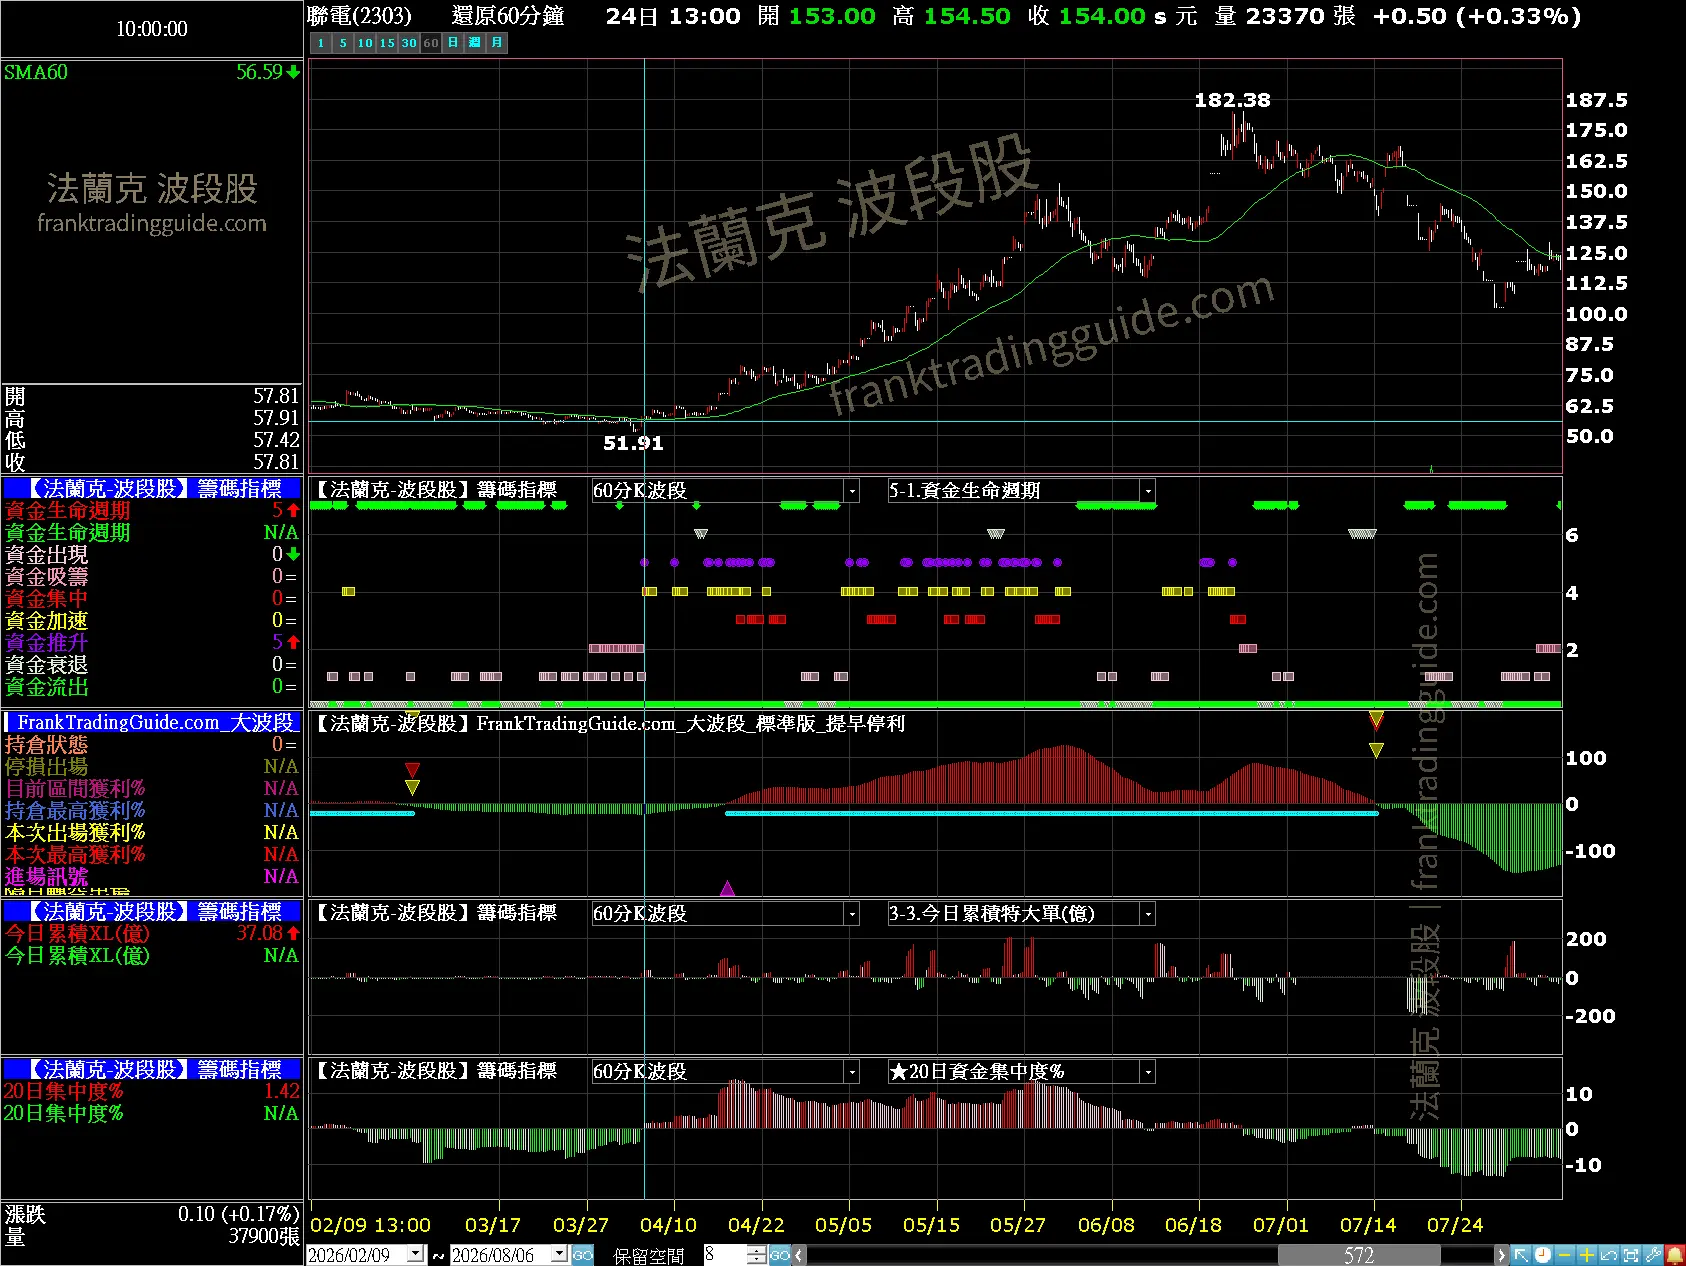Click the reserved space stepper arrows
The width and height of the screenshot is (1686, 1266).
(x=757, y=1255)
